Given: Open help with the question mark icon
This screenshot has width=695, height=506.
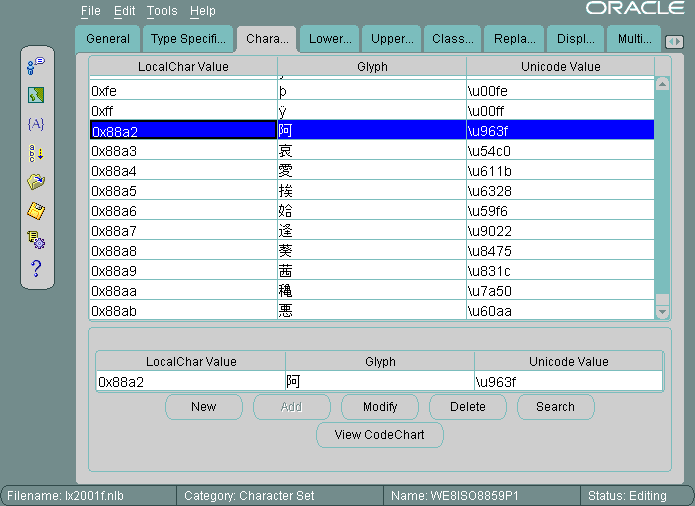Looking at the screenshot, I should (x=36, y=268).
